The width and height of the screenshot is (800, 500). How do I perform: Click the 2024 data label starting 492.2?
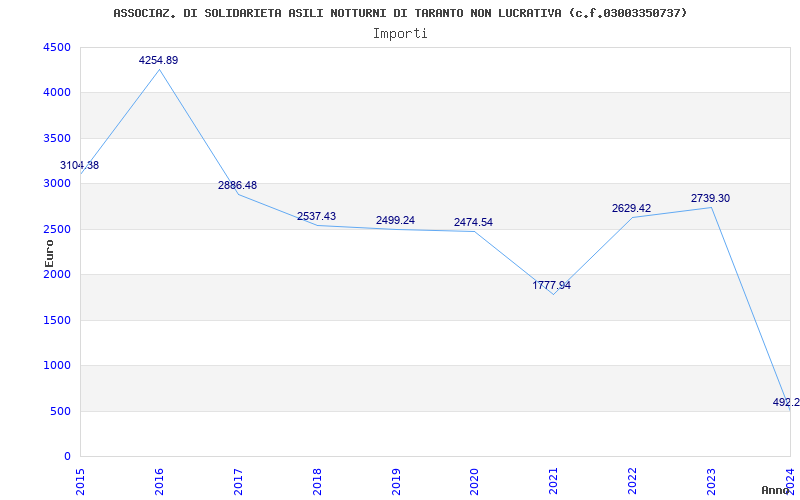786,402
